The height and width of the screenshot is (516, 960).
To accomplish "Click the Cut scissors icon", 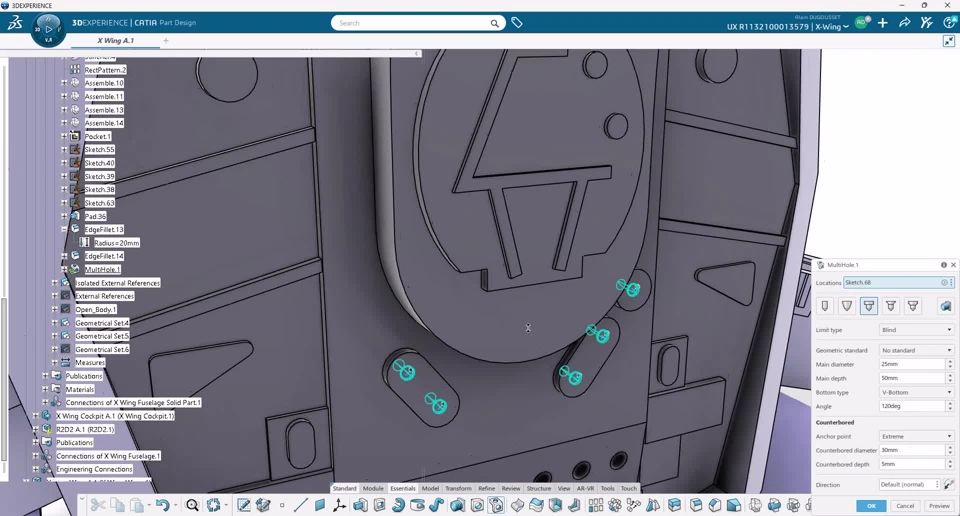I will coord(97,505).
